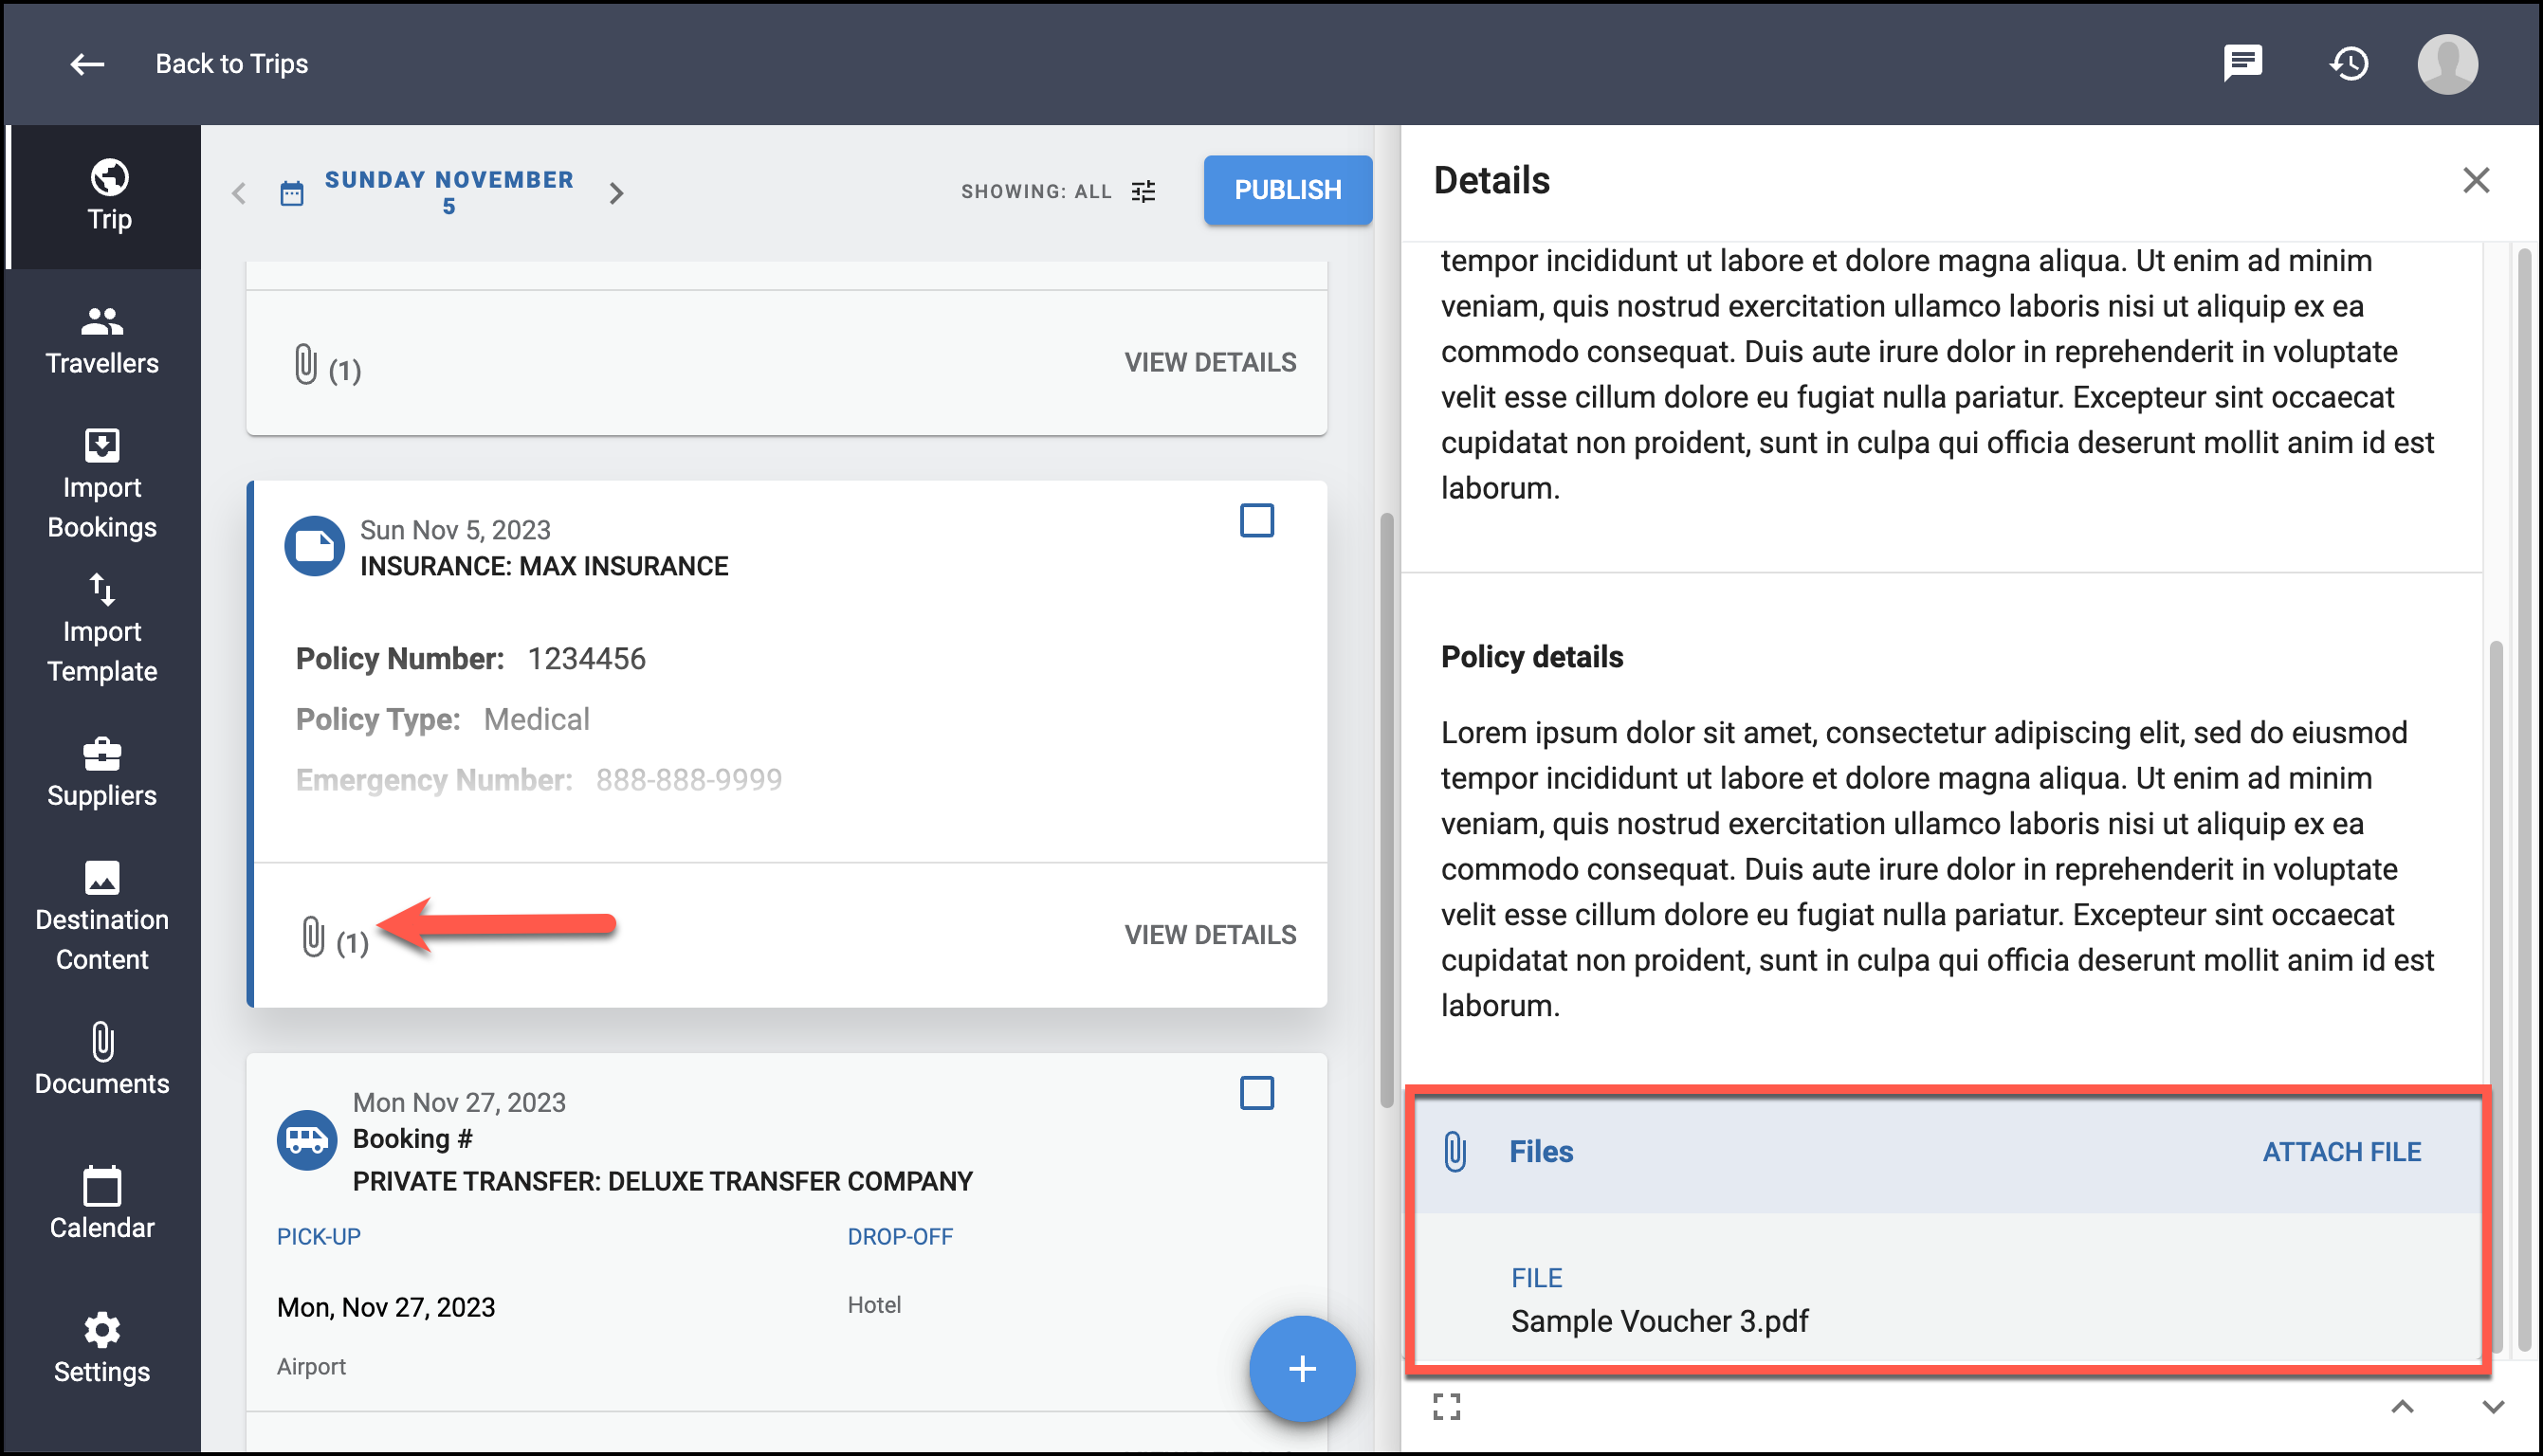Open the Showing: All filter icon
Image resolution: width=2543 pixels, height=1456 pixels.
coord(1144,191)
